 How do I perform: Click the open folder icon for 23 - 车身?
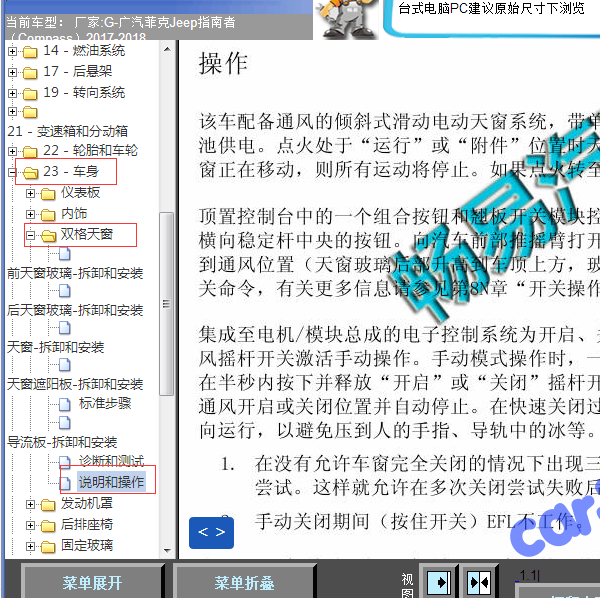click(x=30, y=173)
